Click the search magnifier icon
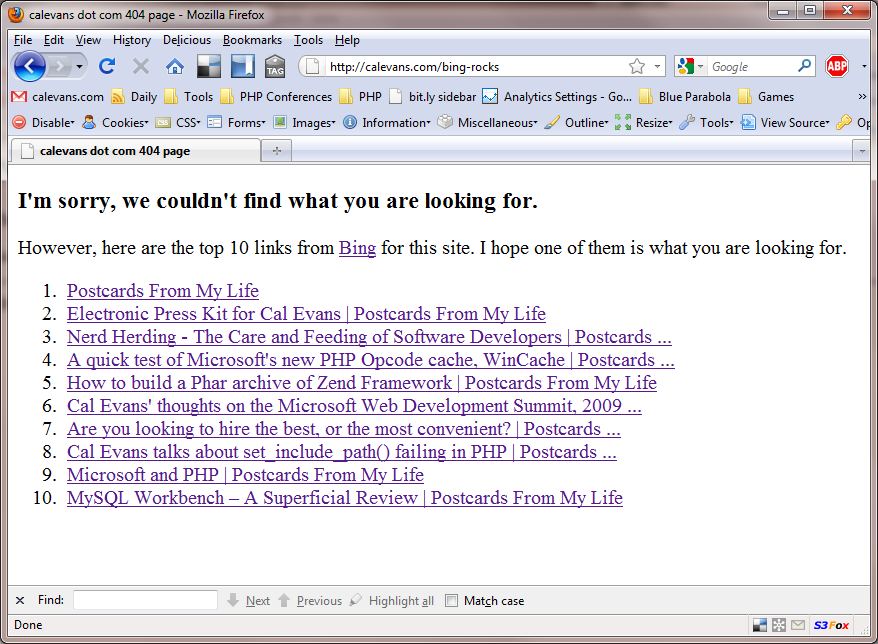The image size is (878, 644). pyautogui.click(x=804, y=67)
